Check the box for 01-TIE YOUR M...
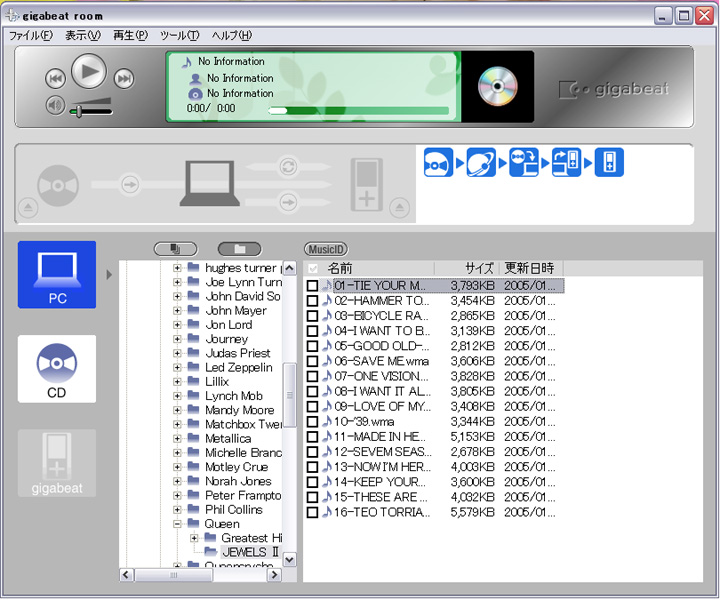 [x=313, y=286]
